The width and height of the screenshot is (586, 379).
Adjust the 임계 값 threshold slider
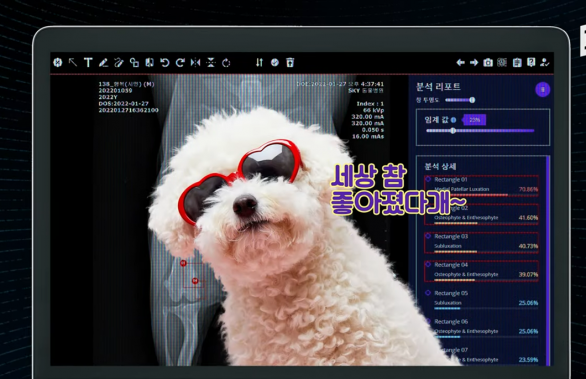pos(480,131)
